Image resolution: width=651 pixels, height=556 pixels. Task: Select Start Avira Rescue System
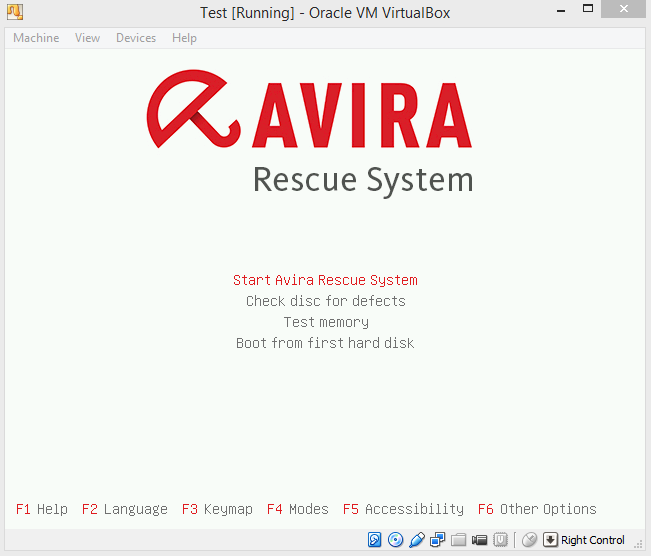(325, 280)
